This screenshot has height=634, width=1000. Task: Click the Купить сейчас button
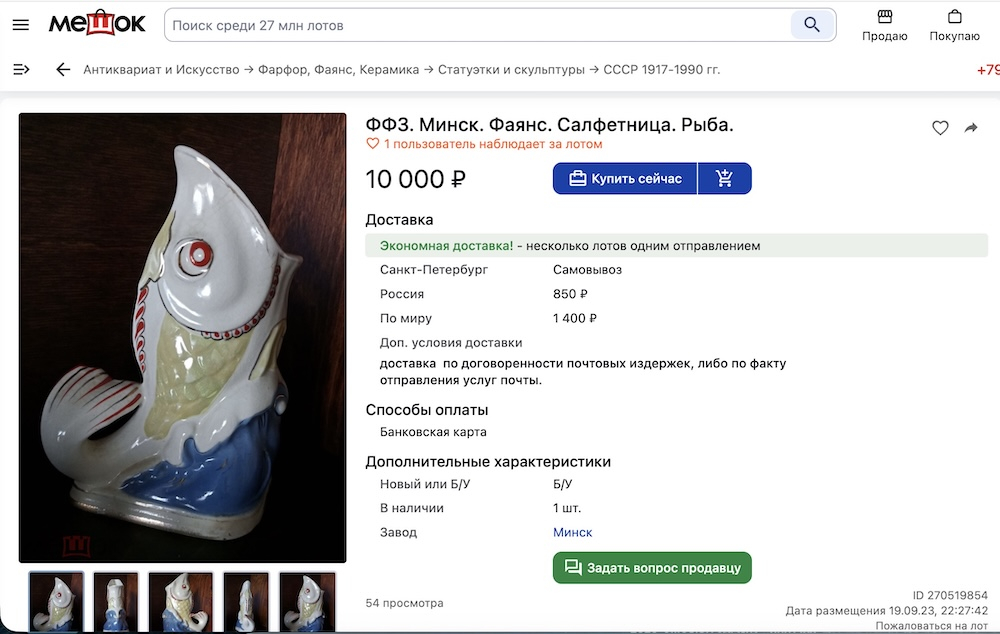(625, 179)
